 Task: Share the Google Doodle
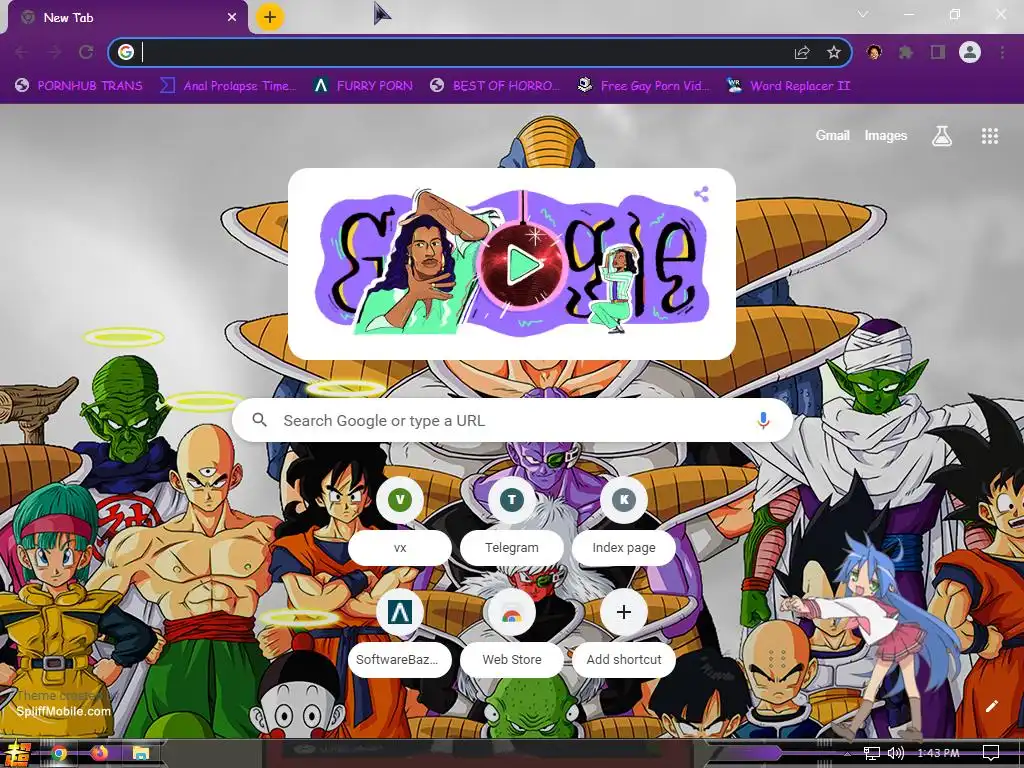click(x=701, y=194)
